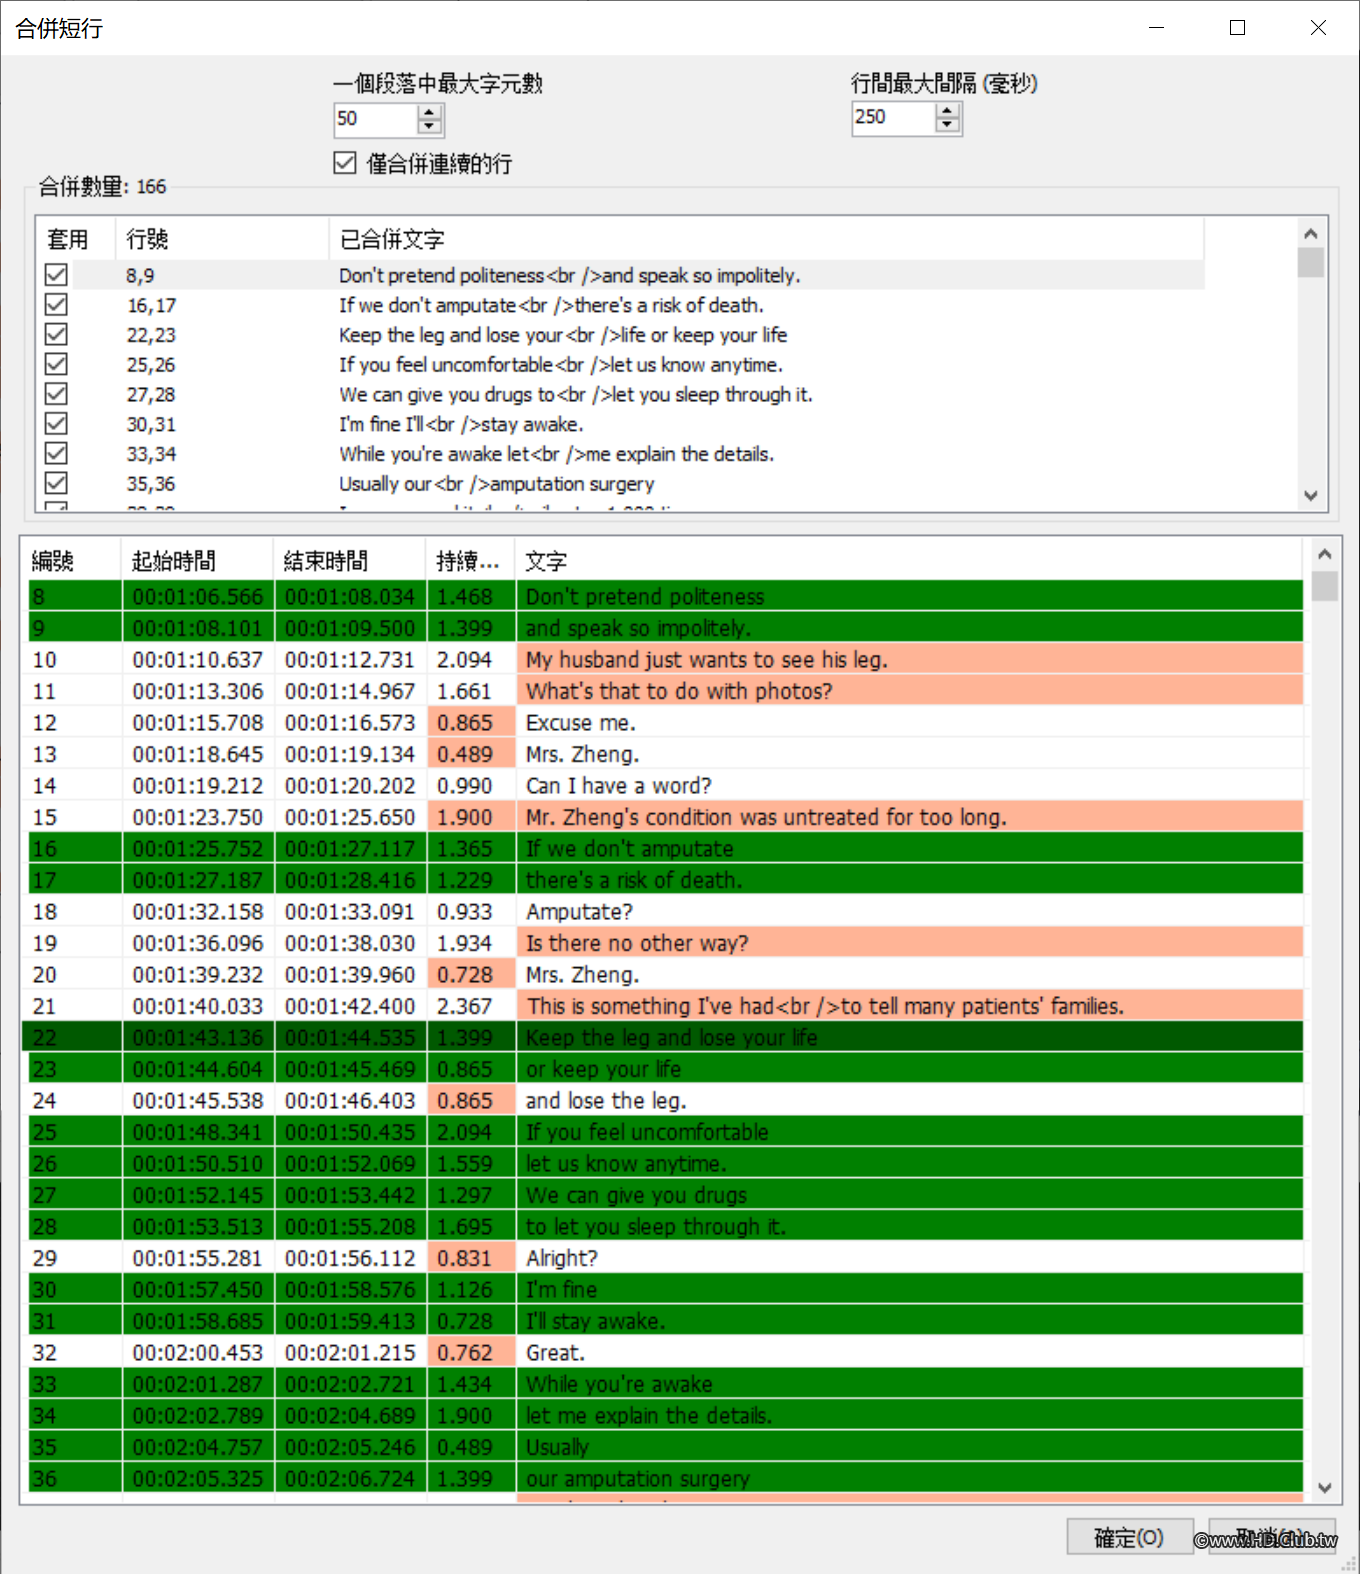Click duration value 2.367 of line 21
Viewport: 1360px width, 1574px height.
(x=465, y=1006)
